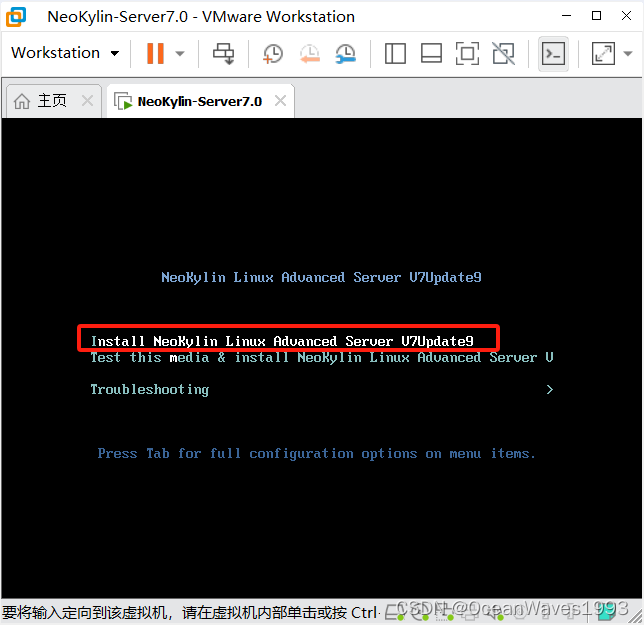Toggle the console view button
The width and height of the screenshot is (644, 625).
pos(553,54)
